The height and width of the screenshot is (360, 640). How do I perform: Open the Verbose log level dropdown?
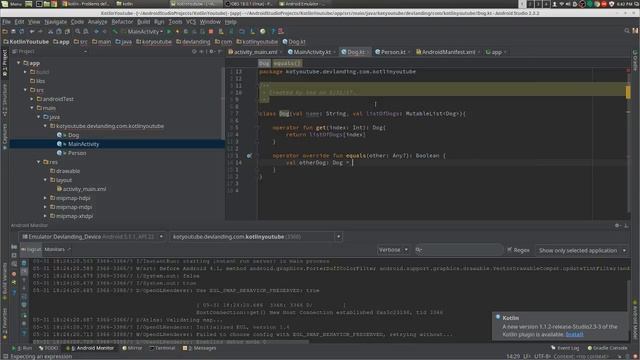click(393, 250)
